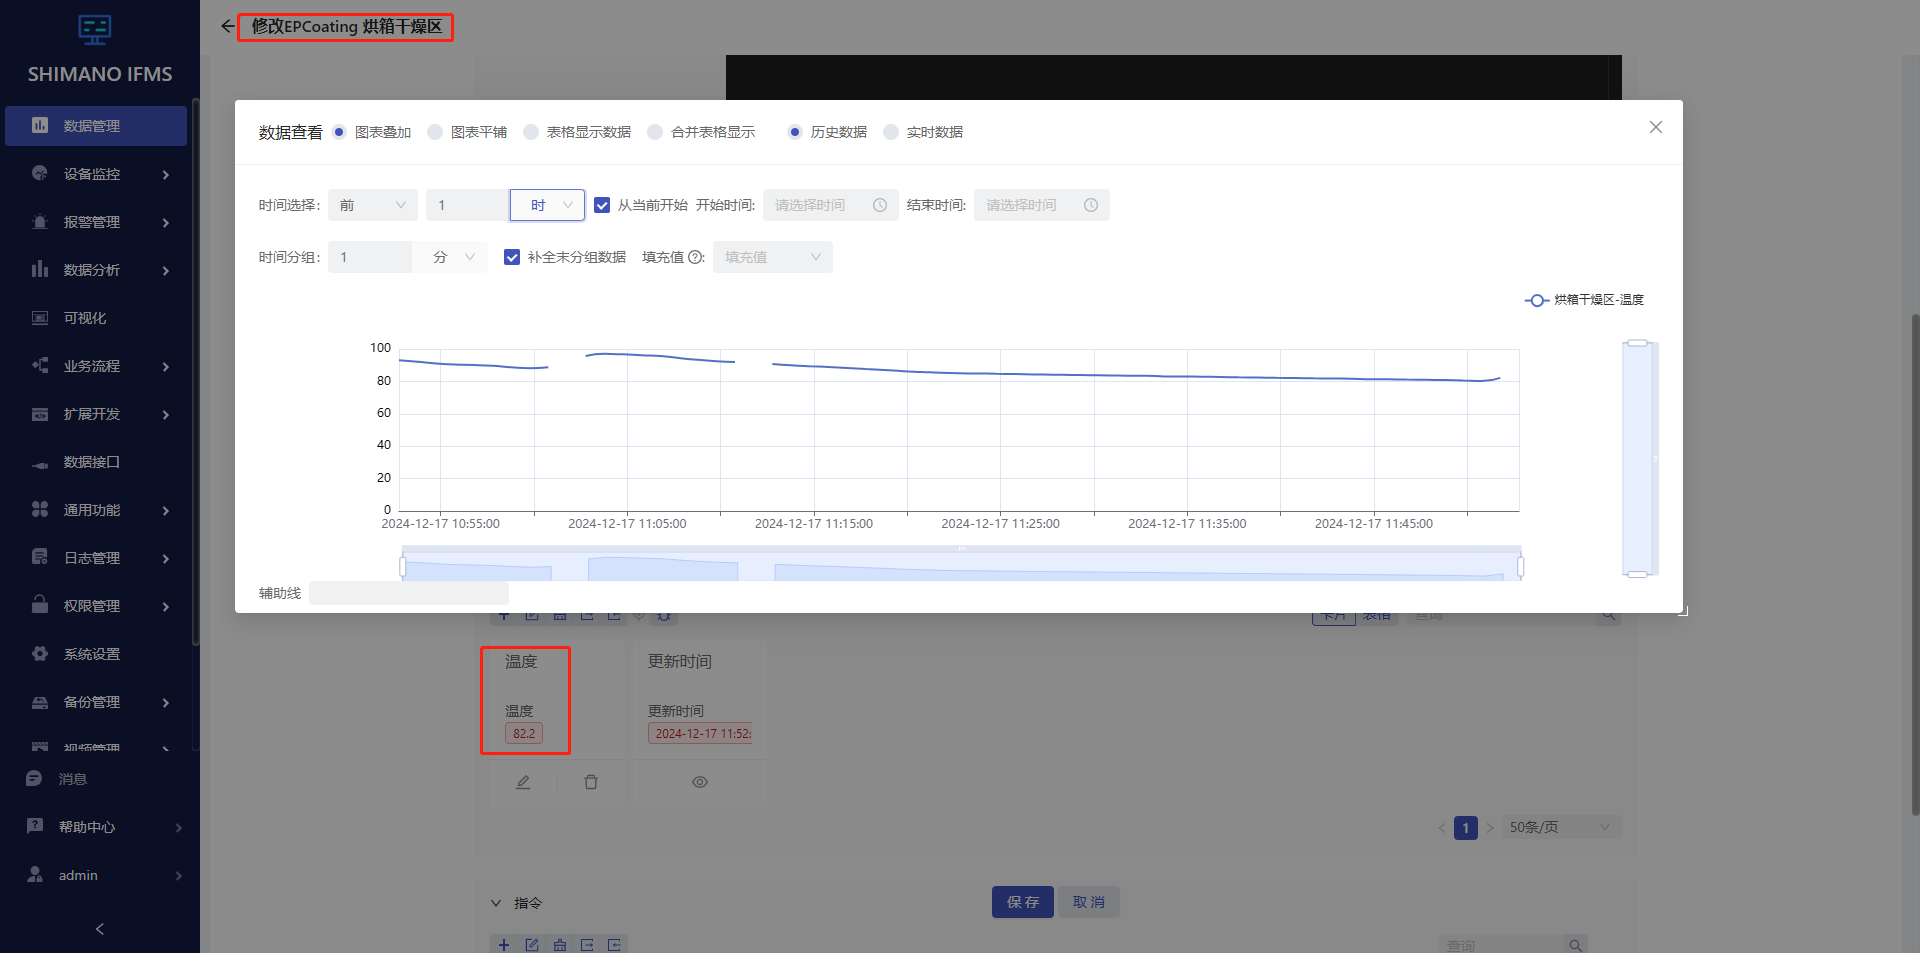Open the 前 time direction dropdown
Viewport: 1920px width, 953px height.
(x=373, y=205)
